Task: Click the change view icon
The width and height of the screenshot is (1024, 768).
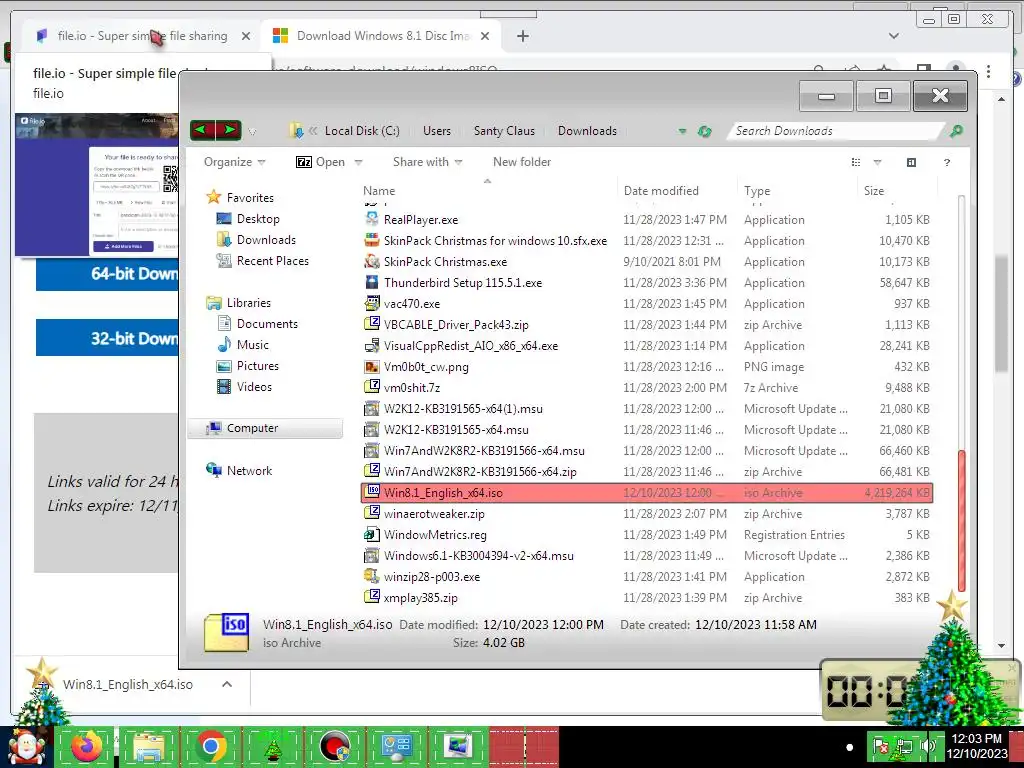Action: click(856, 162)
